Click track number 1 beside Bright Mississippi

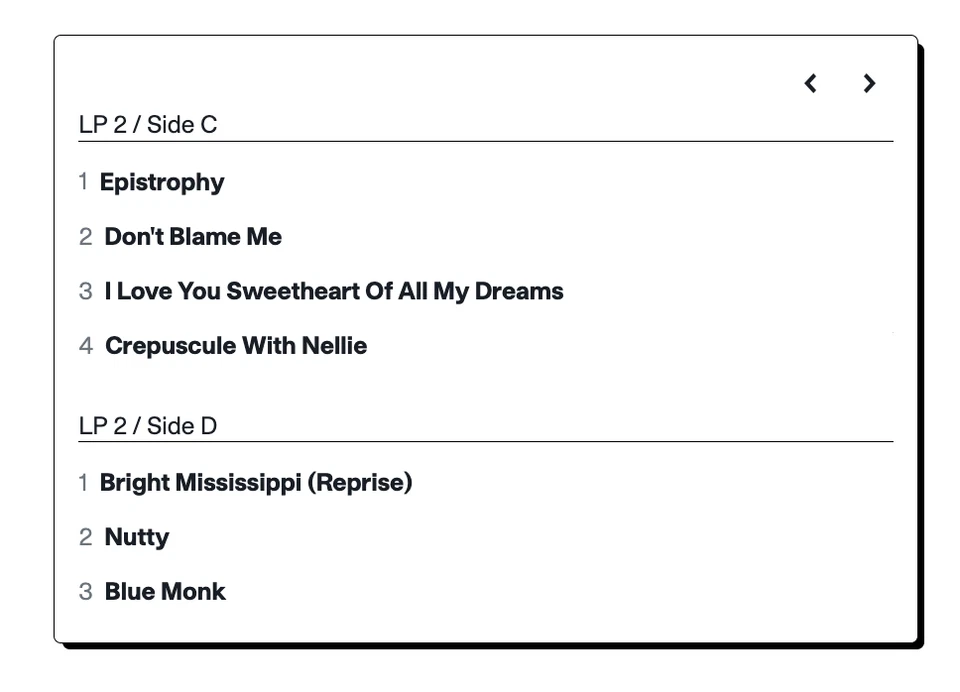pos(83,483)
